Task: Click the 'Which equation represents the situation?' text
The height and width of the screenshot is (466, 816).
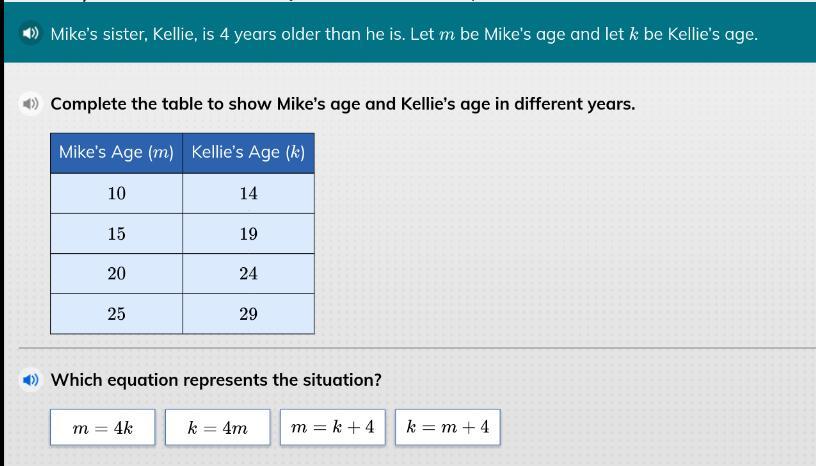Action: pyautogui.click(x=216, y=380)
